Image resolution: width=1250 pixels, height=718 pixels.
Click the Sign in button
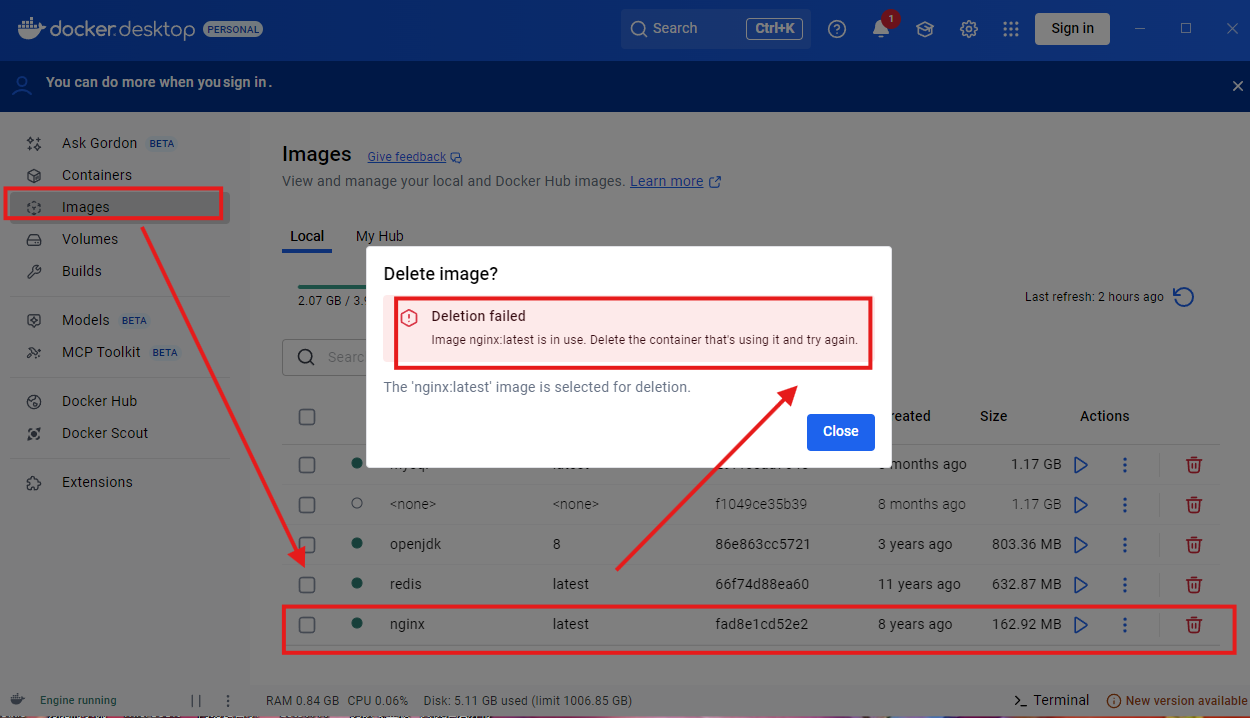[x=1072, y=28]
